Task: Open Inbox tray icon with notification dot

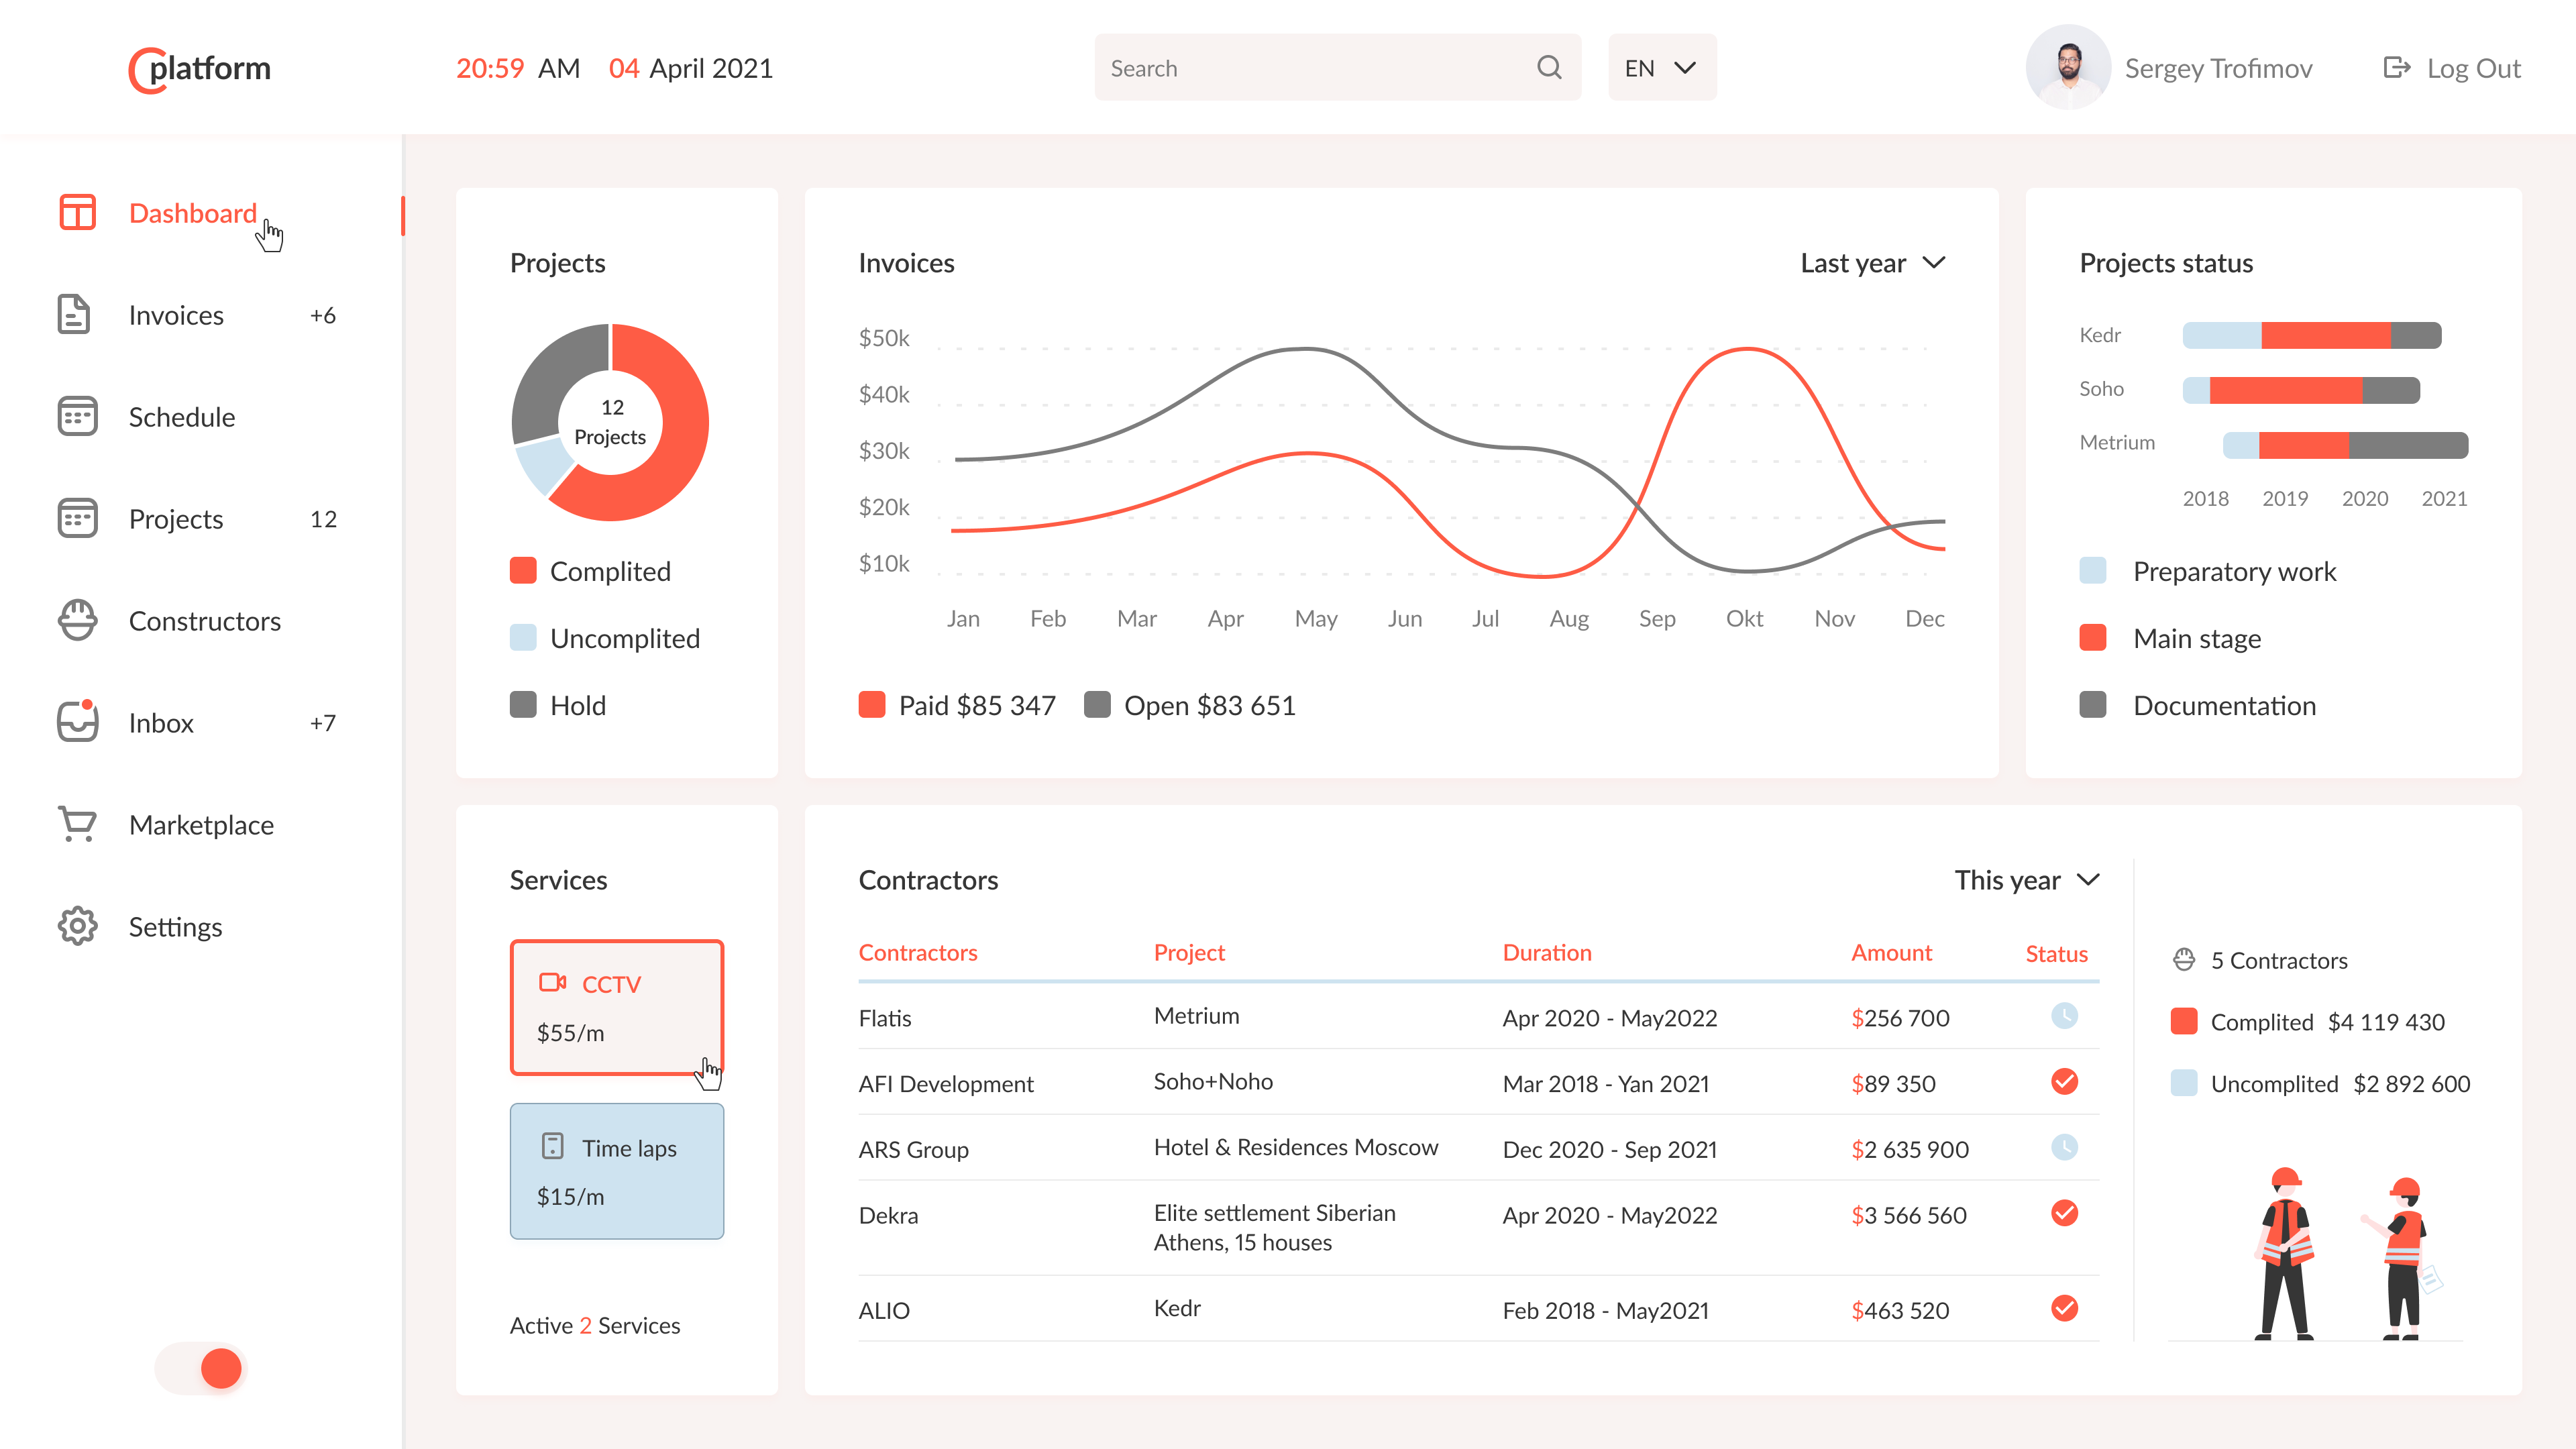Action: click(77, 722)
